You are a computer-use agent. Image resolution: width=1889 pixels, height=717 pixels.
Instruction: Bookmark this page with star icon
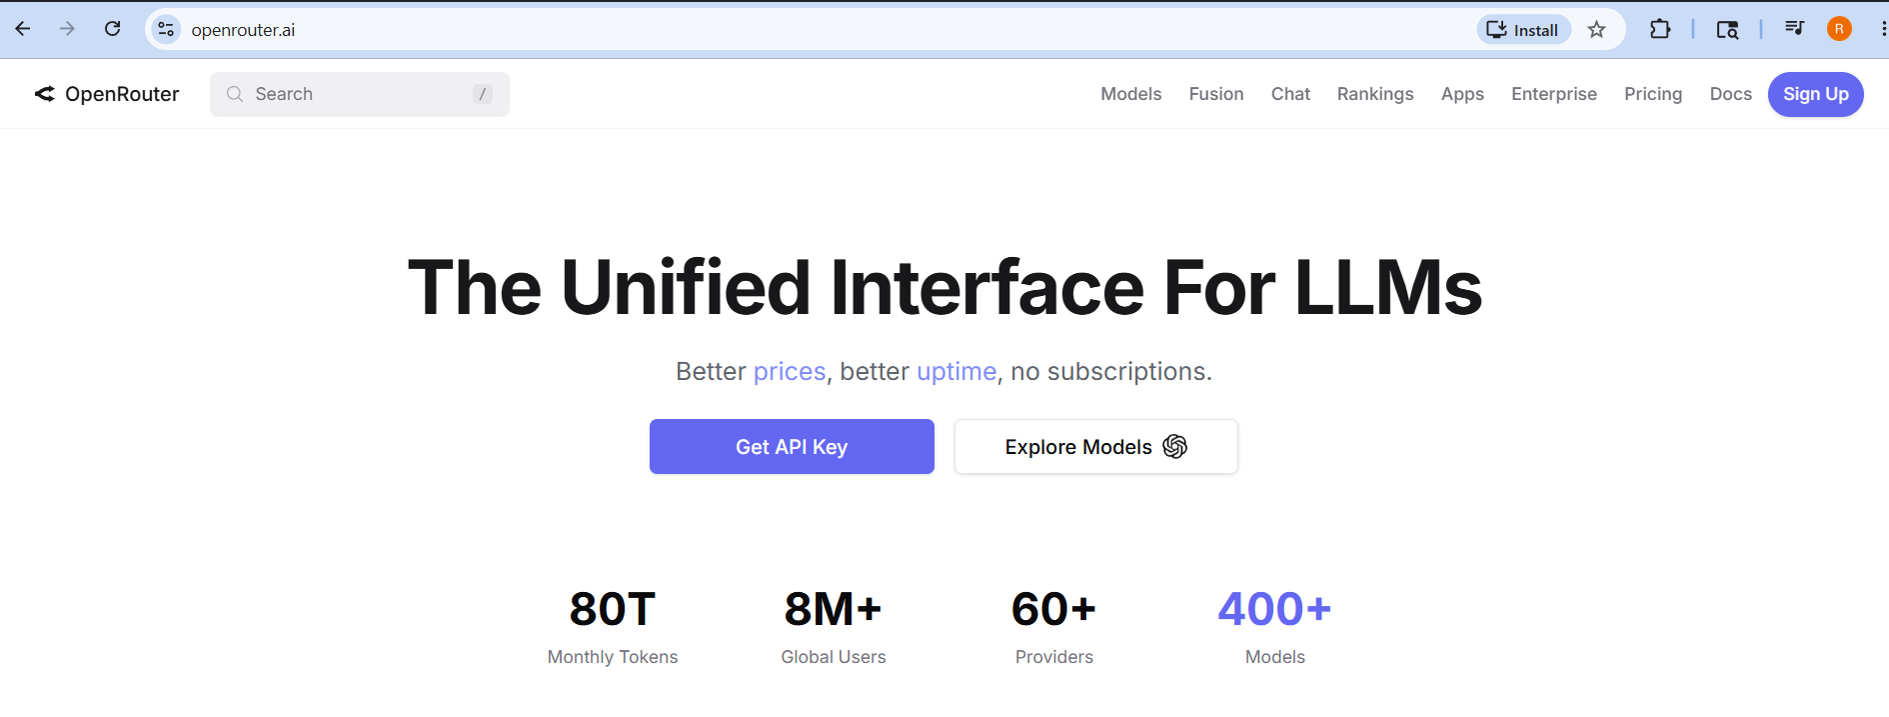pos(1597,30)
